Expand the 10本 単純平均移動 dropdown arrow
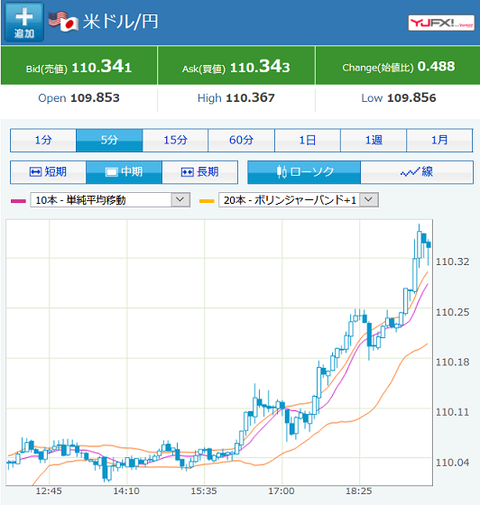The width and height of the screenshot is (480, 505). (x=180, y=200)
